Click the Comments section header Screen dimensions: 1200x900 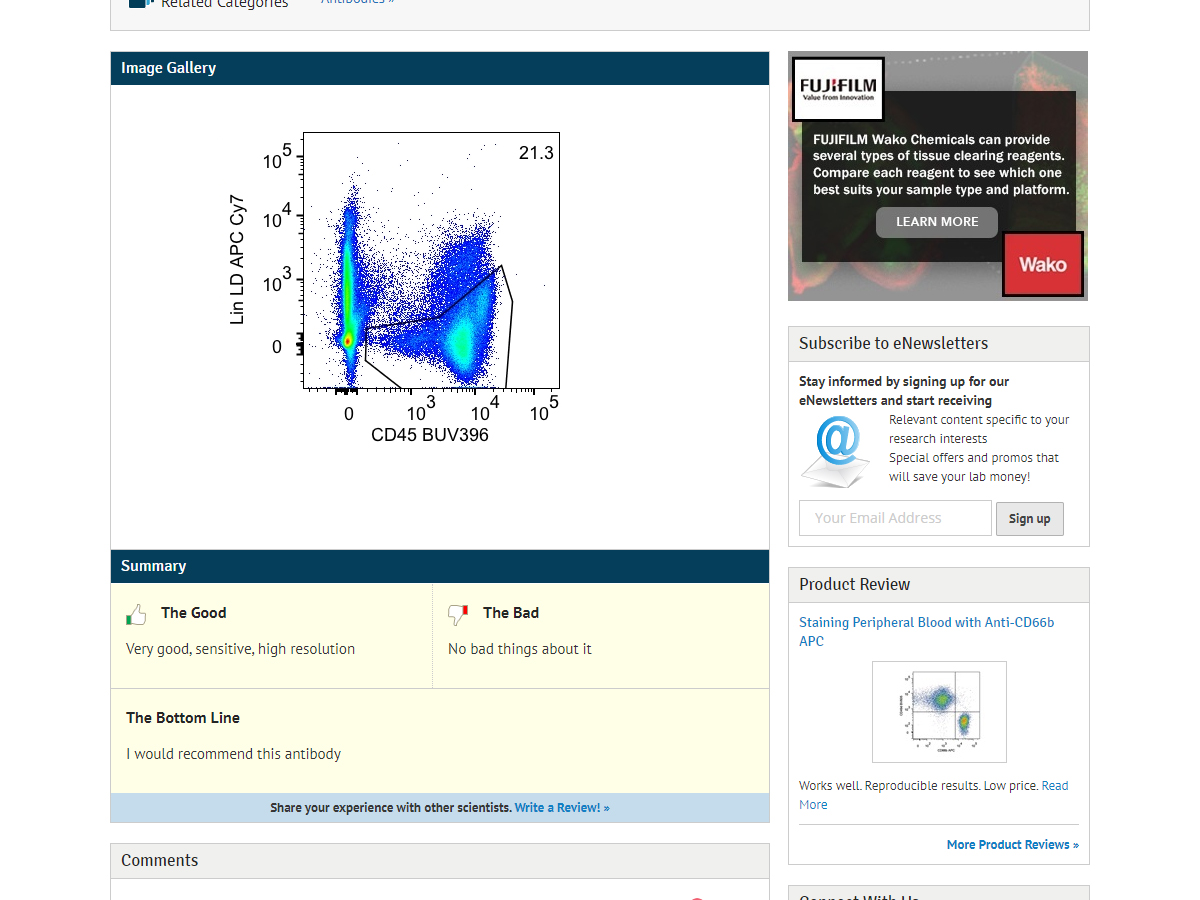coord(159,860)
